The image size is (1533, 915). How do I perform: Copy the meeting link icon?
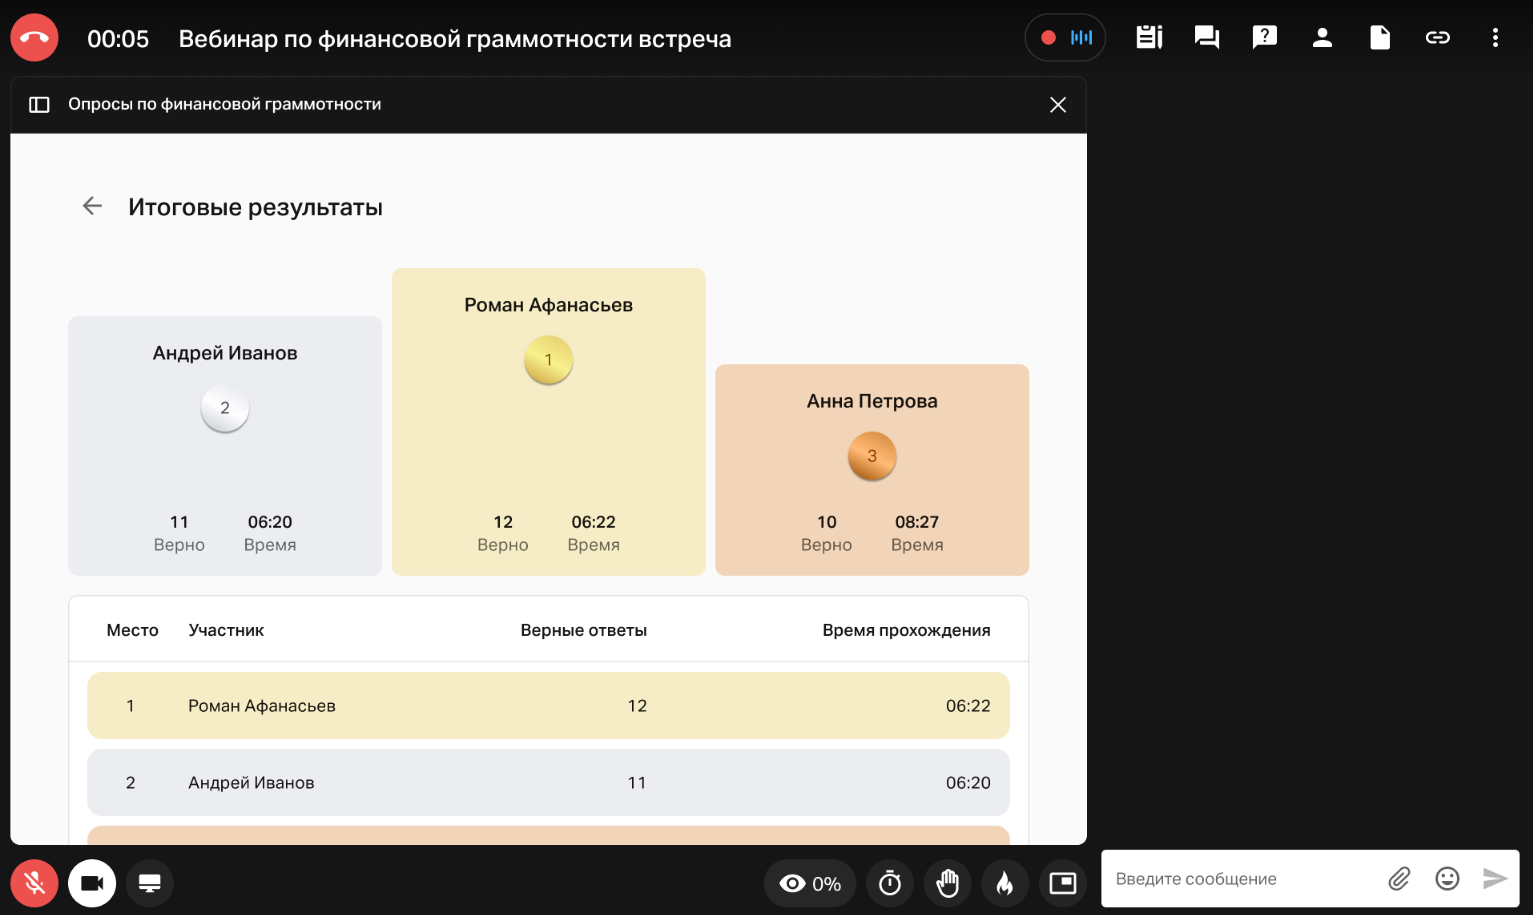click(x=1437, y=38)
